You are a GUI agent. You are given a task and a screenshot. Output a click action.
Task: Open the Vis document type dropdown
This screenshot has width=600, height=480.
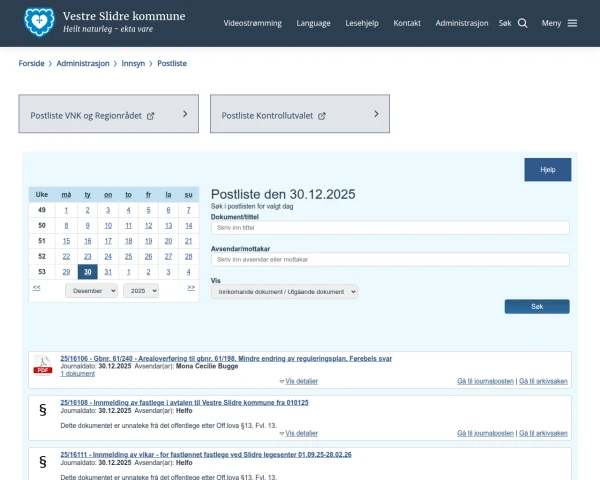[x=284, y=291]
